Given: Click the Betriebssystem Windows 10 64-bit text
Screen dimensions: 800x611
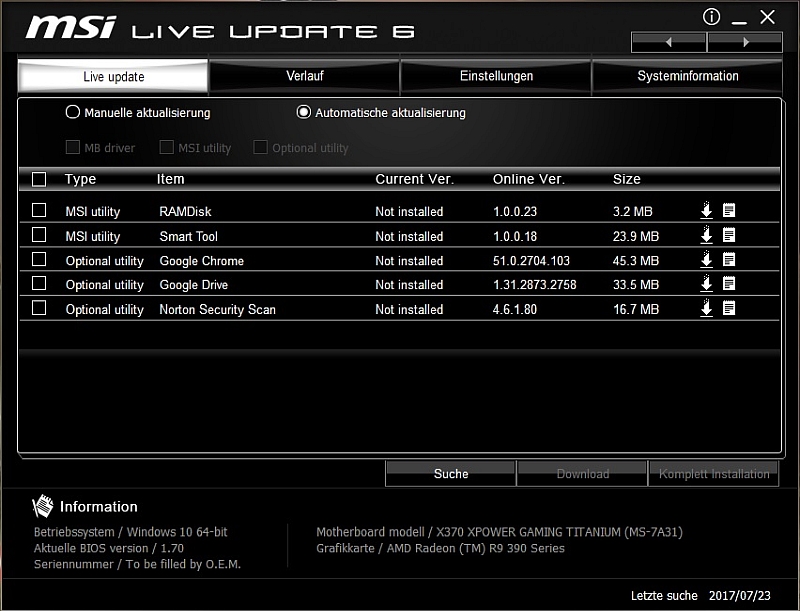Looking at the screenshot, I should coord(131,532).
